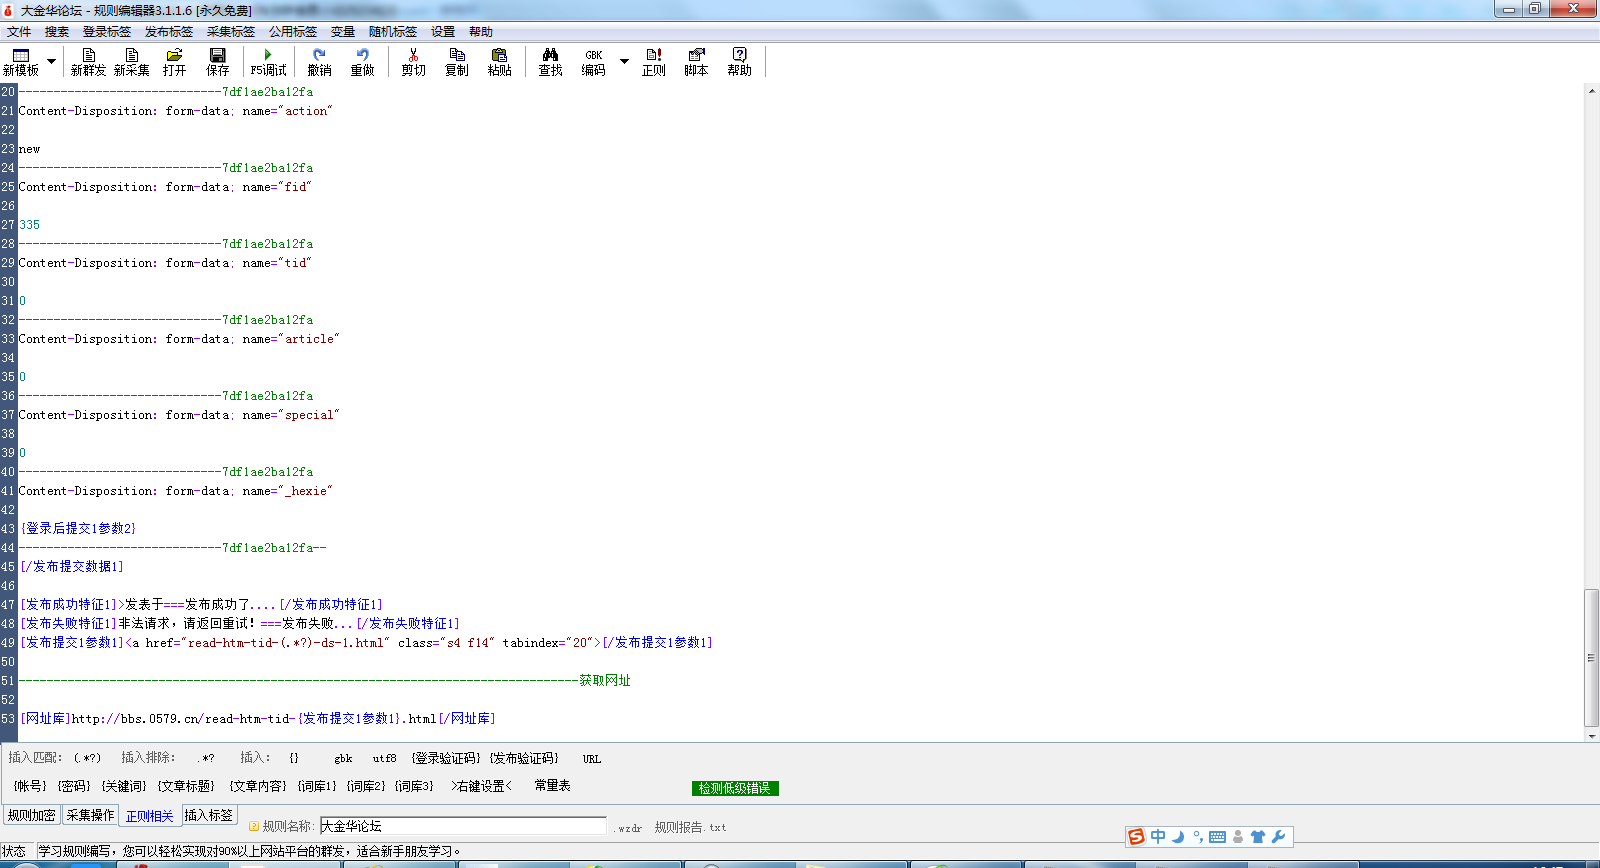1600x868 pixels.
Task: Click the green 检测低级错误 button
Action: coord(735,788)
